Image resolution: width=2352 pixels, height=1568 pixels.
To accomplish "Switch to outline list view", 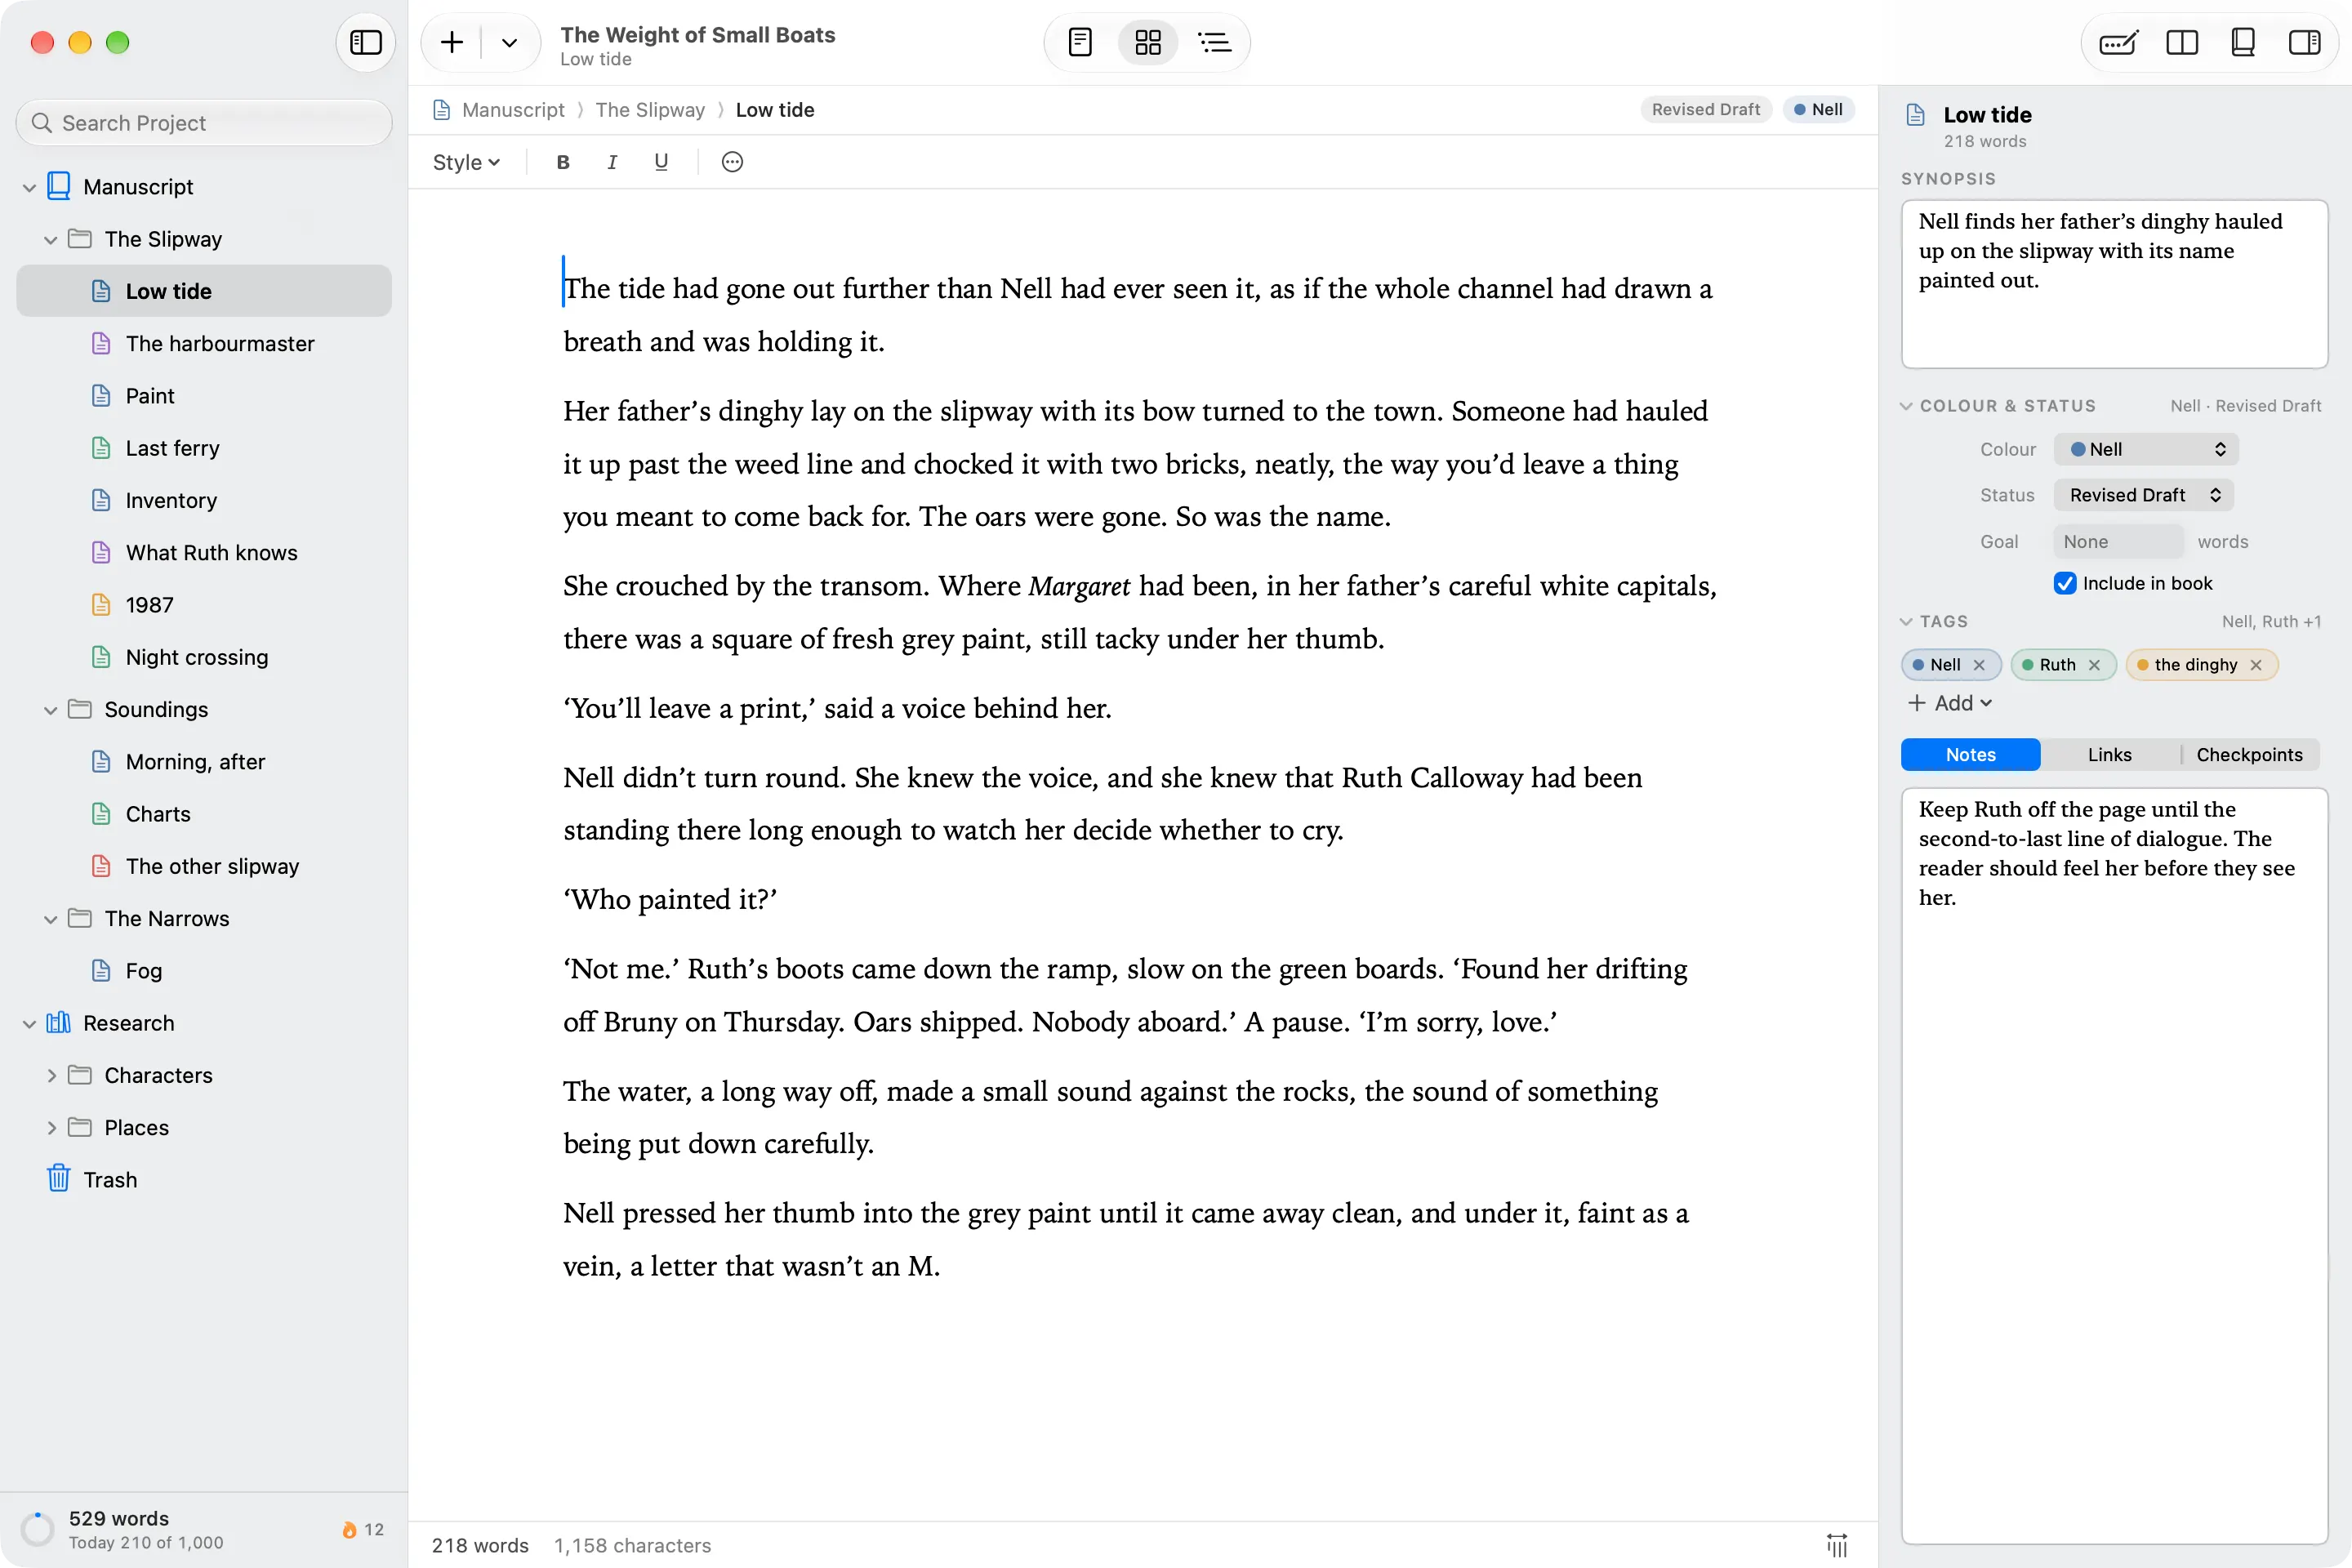I will [x=1214, y=42].
